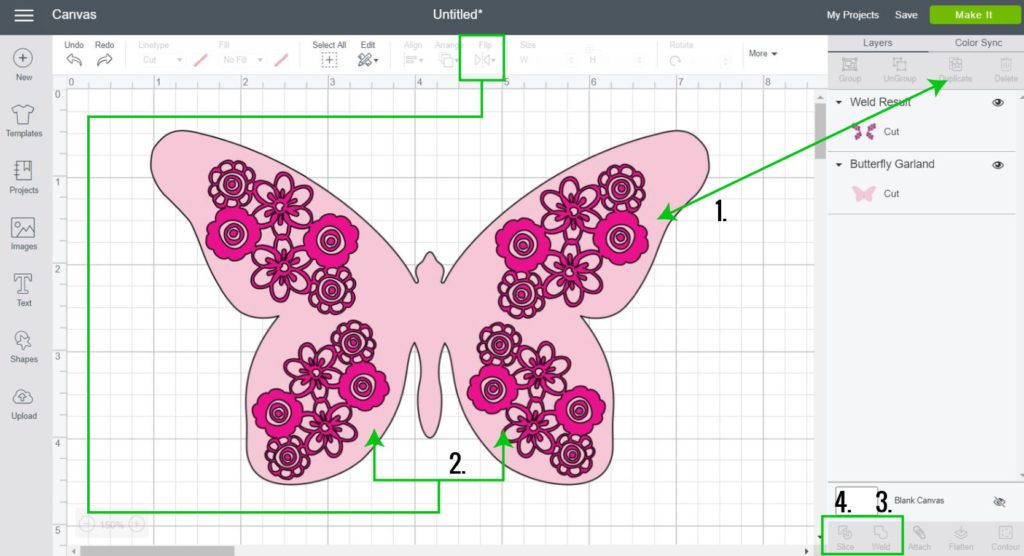Hide the Weld Result layer
This screenshot has width=1024, height=556.
(x=998, y=103)
